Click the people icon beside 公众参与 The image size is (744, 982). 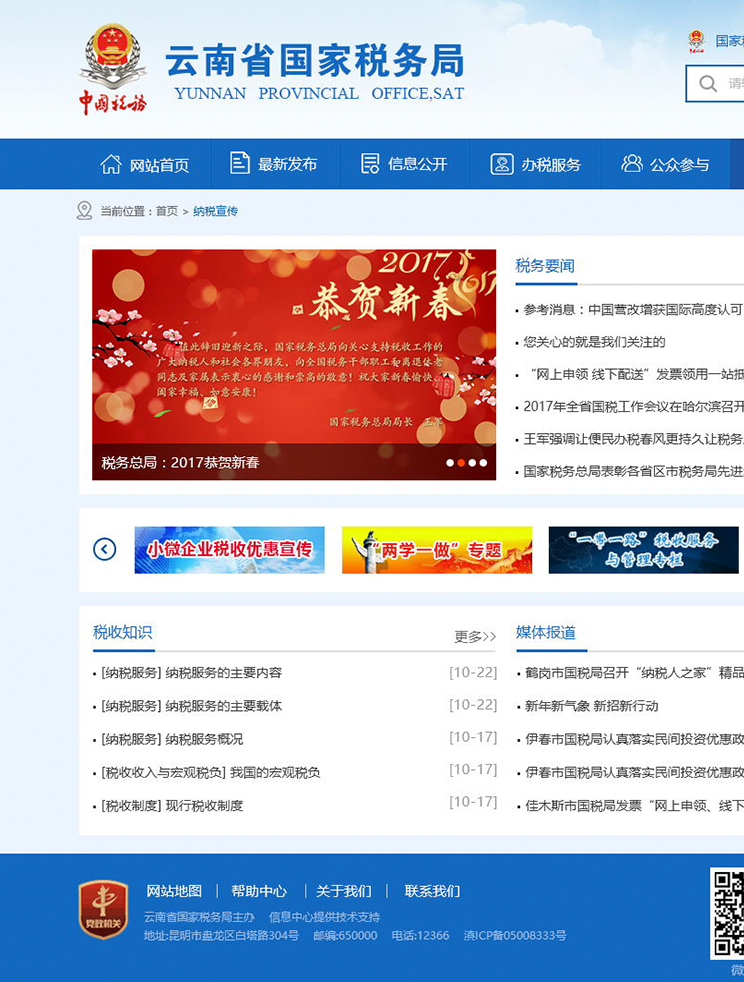coord(632,164)
